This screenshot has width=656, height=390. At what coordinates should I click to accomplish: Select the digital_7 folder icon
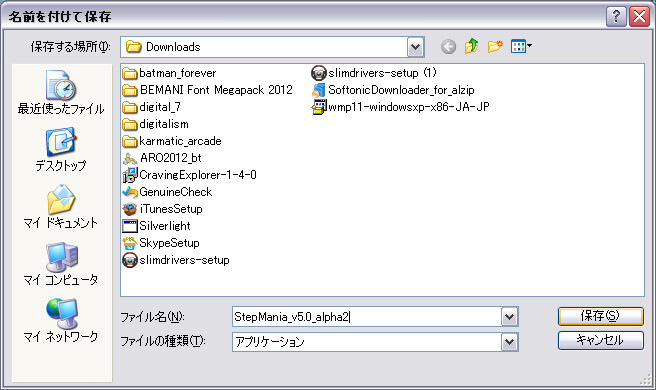click(130, 108)
